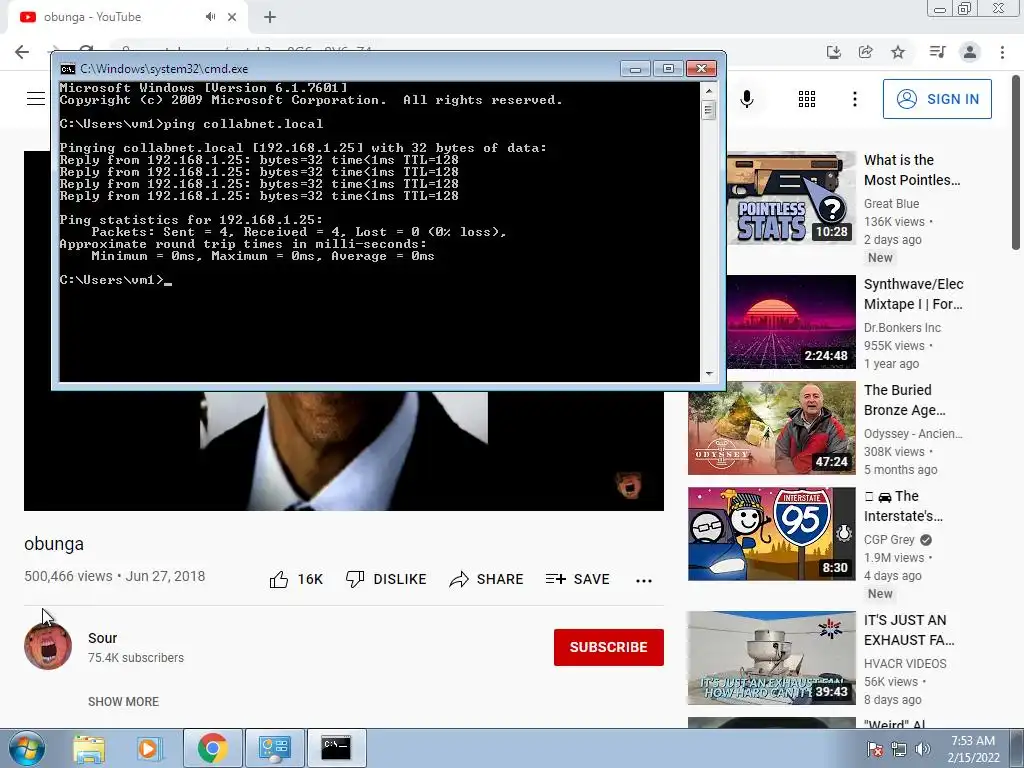Image resolution: width=1024 pixels, height=768 pixels.
Task: Restore down the Chrome window
Action: tap(965, 8)
